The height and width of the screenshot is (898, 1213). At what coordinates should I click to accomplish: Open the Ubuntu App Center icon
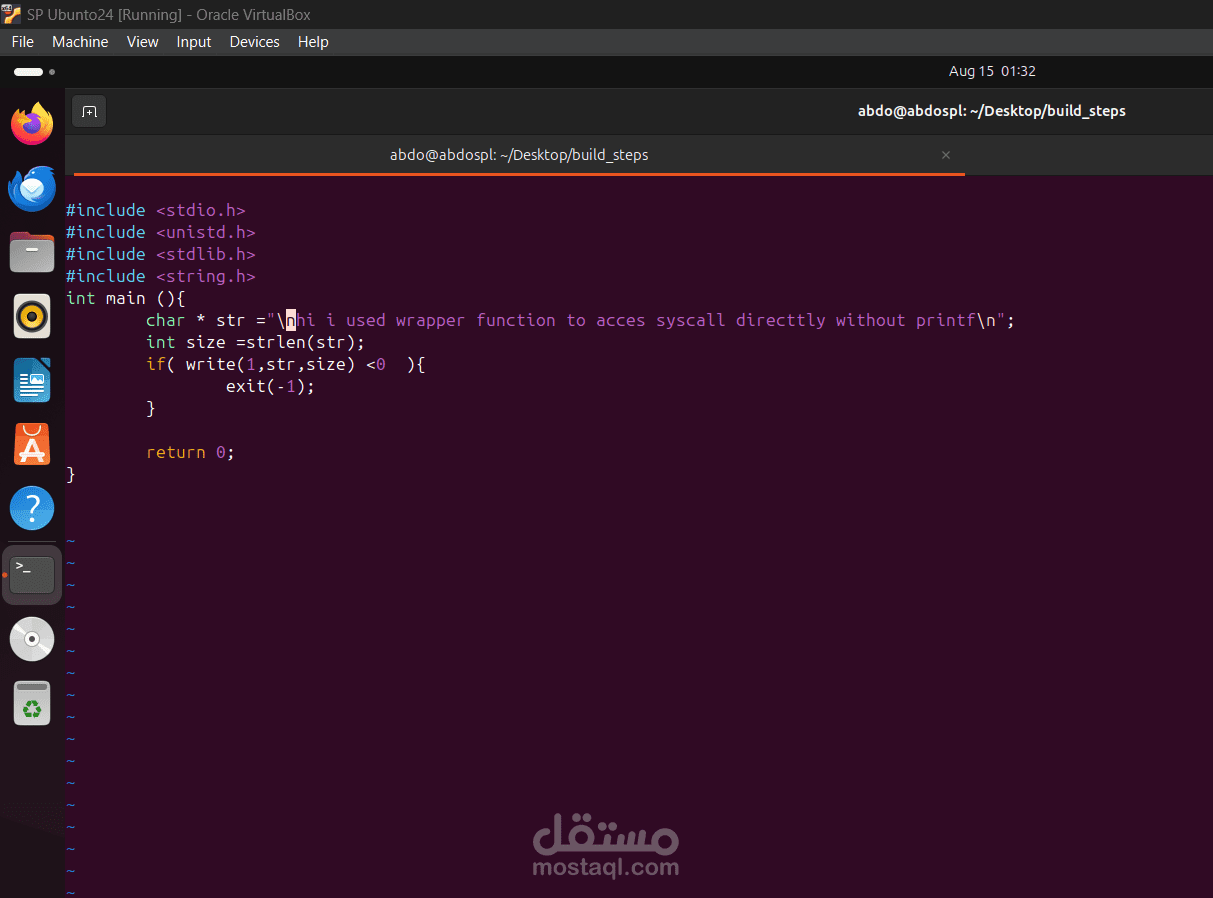32,444
